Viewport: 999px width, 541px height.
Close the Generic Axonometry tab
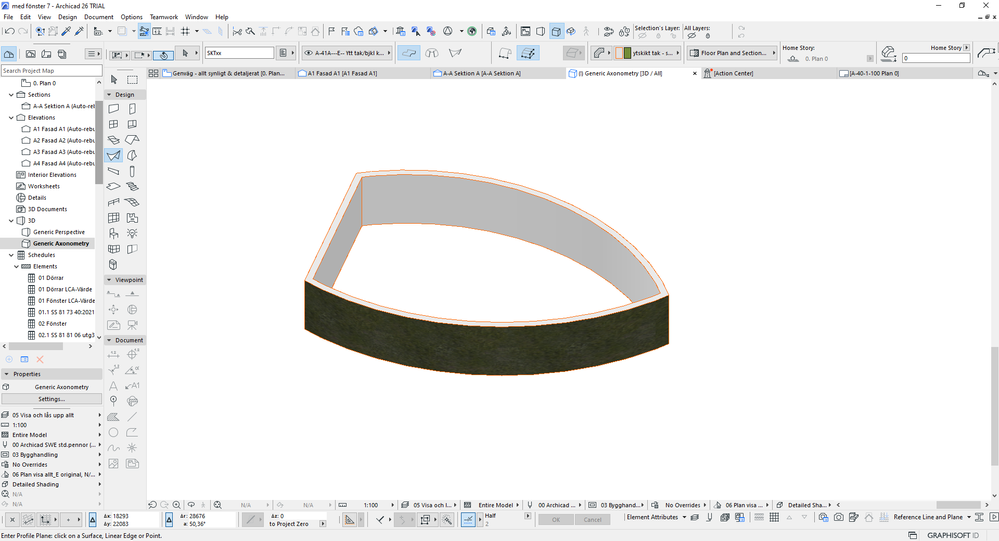point(694,73)
